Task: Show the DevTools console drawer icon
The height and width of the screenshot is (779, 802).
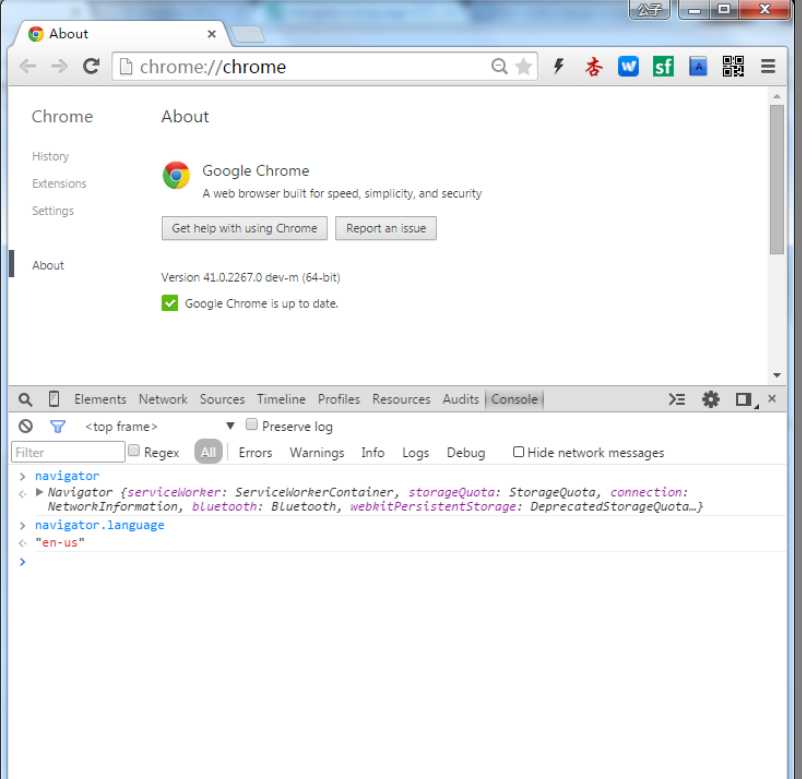Action: tap(677, 399)
